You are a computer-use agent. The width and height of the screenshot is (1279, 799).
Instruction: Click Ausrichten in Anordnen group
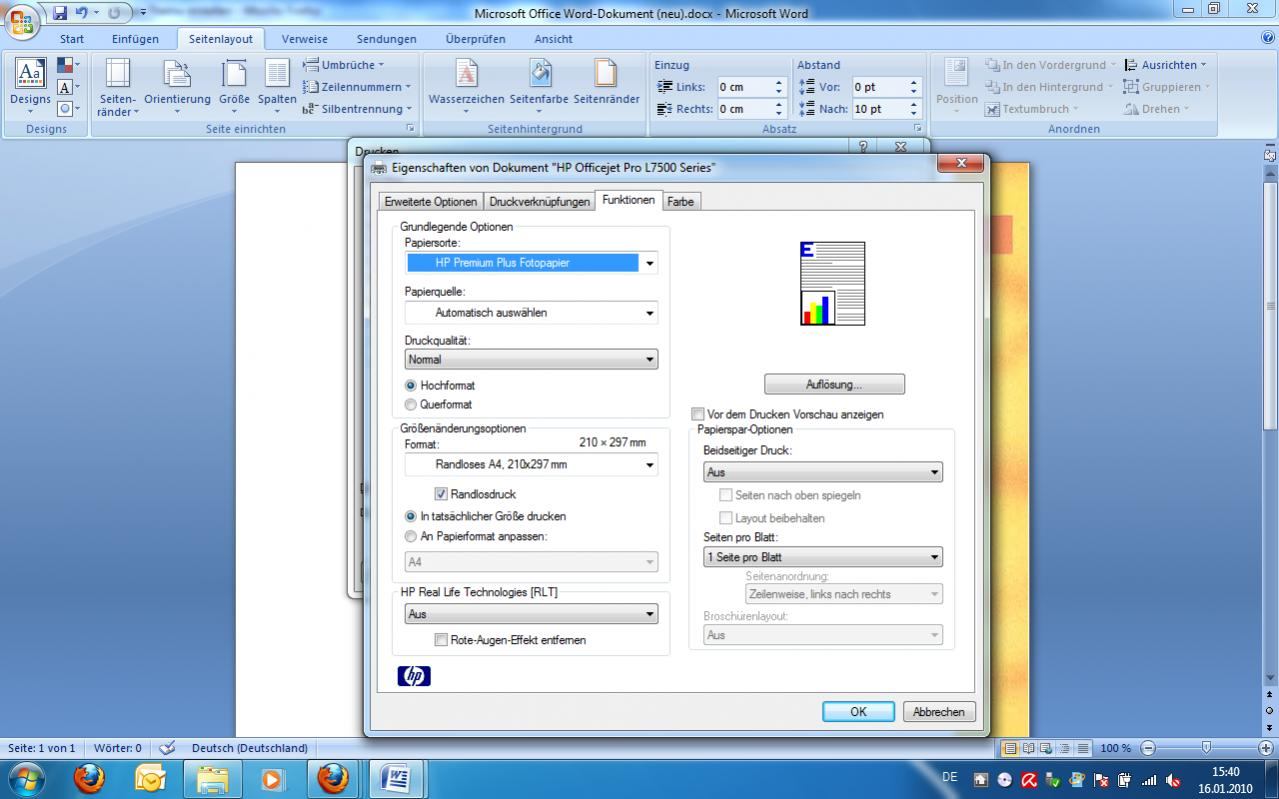tap(1165, 65)
